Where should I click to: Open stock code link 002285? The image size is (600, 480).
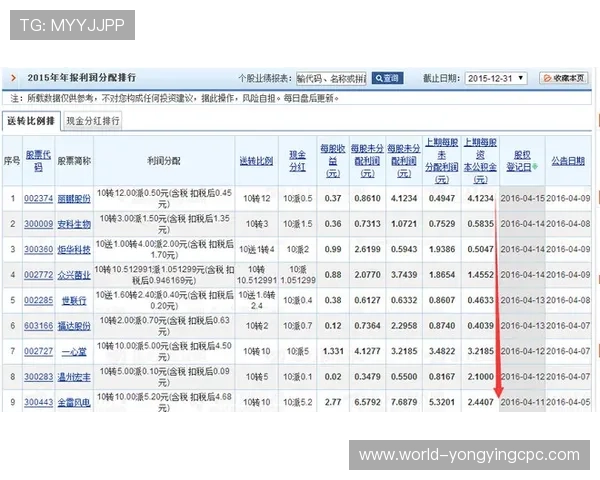click(x=38, y=300)
